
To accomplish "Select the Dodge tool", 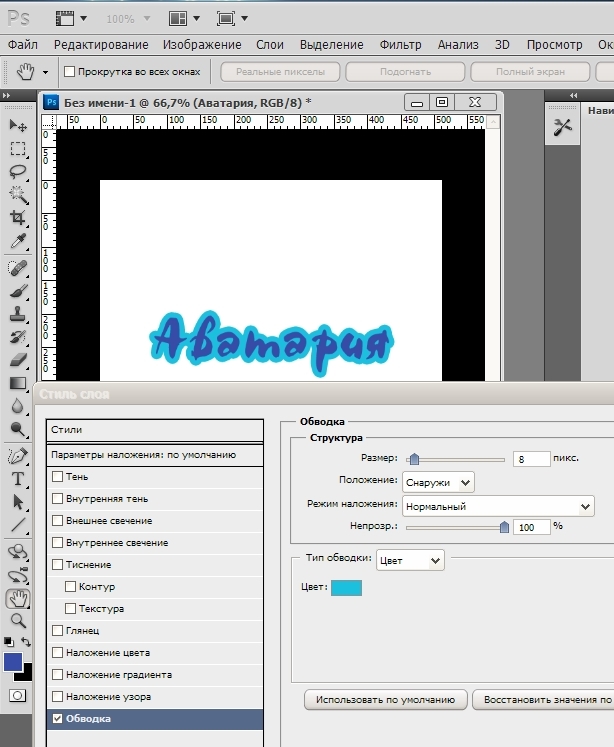I will click(x=18, y=430).
